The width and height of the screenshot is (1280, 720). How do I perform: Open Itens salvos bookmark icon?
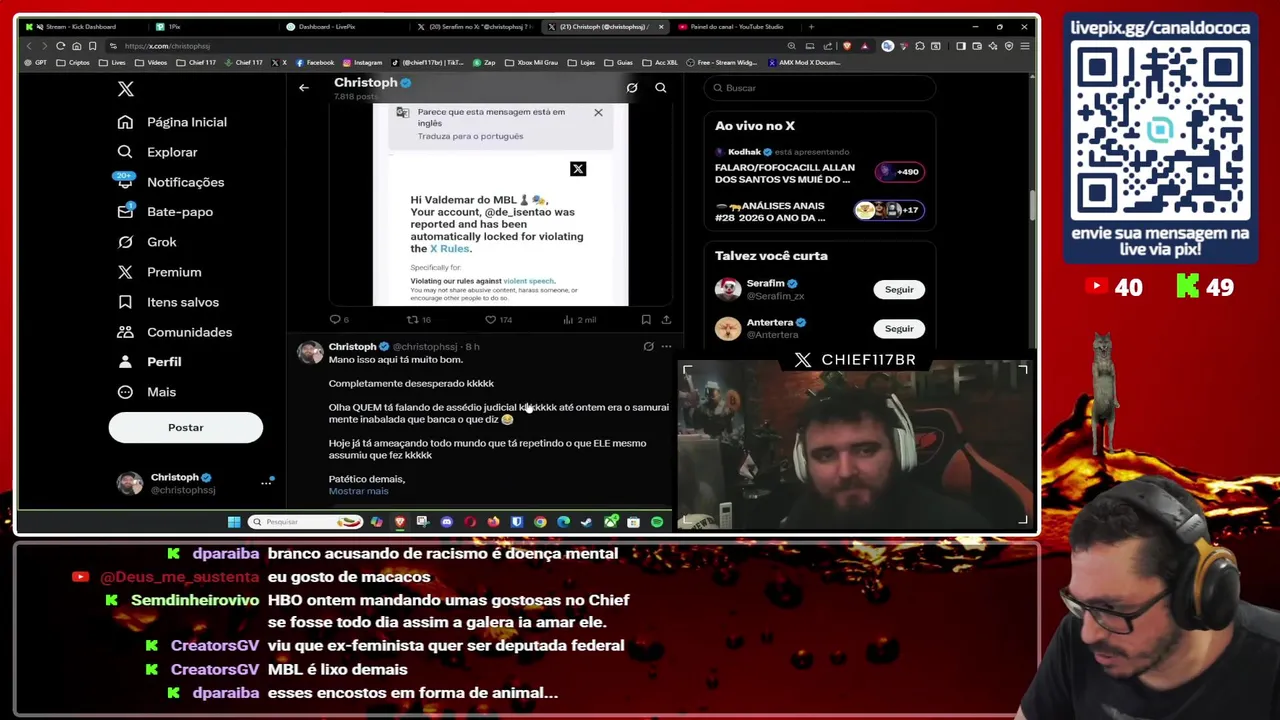click(x=125, y=302)
